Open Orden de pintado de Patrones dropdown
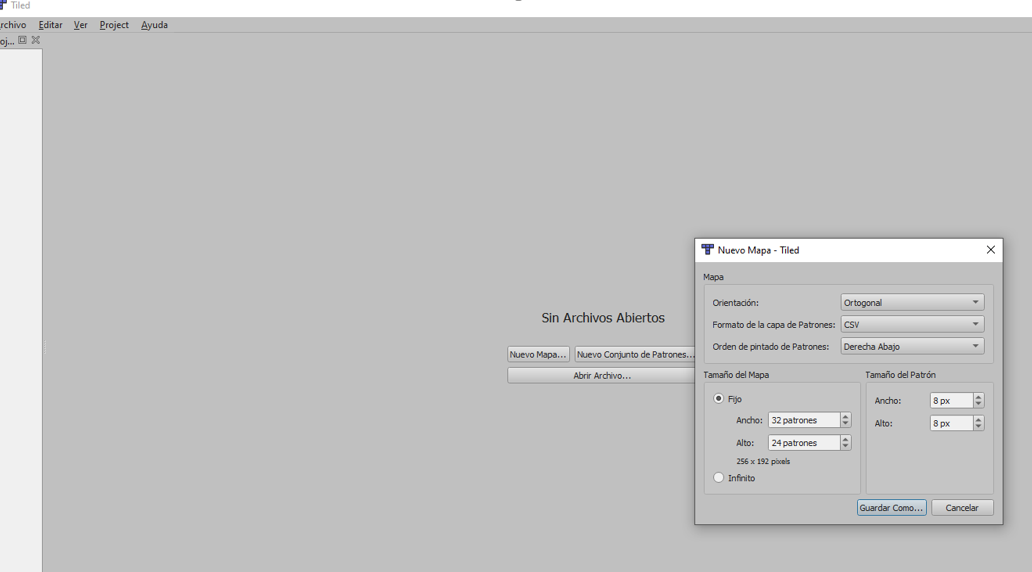 (x=912, y=346)
